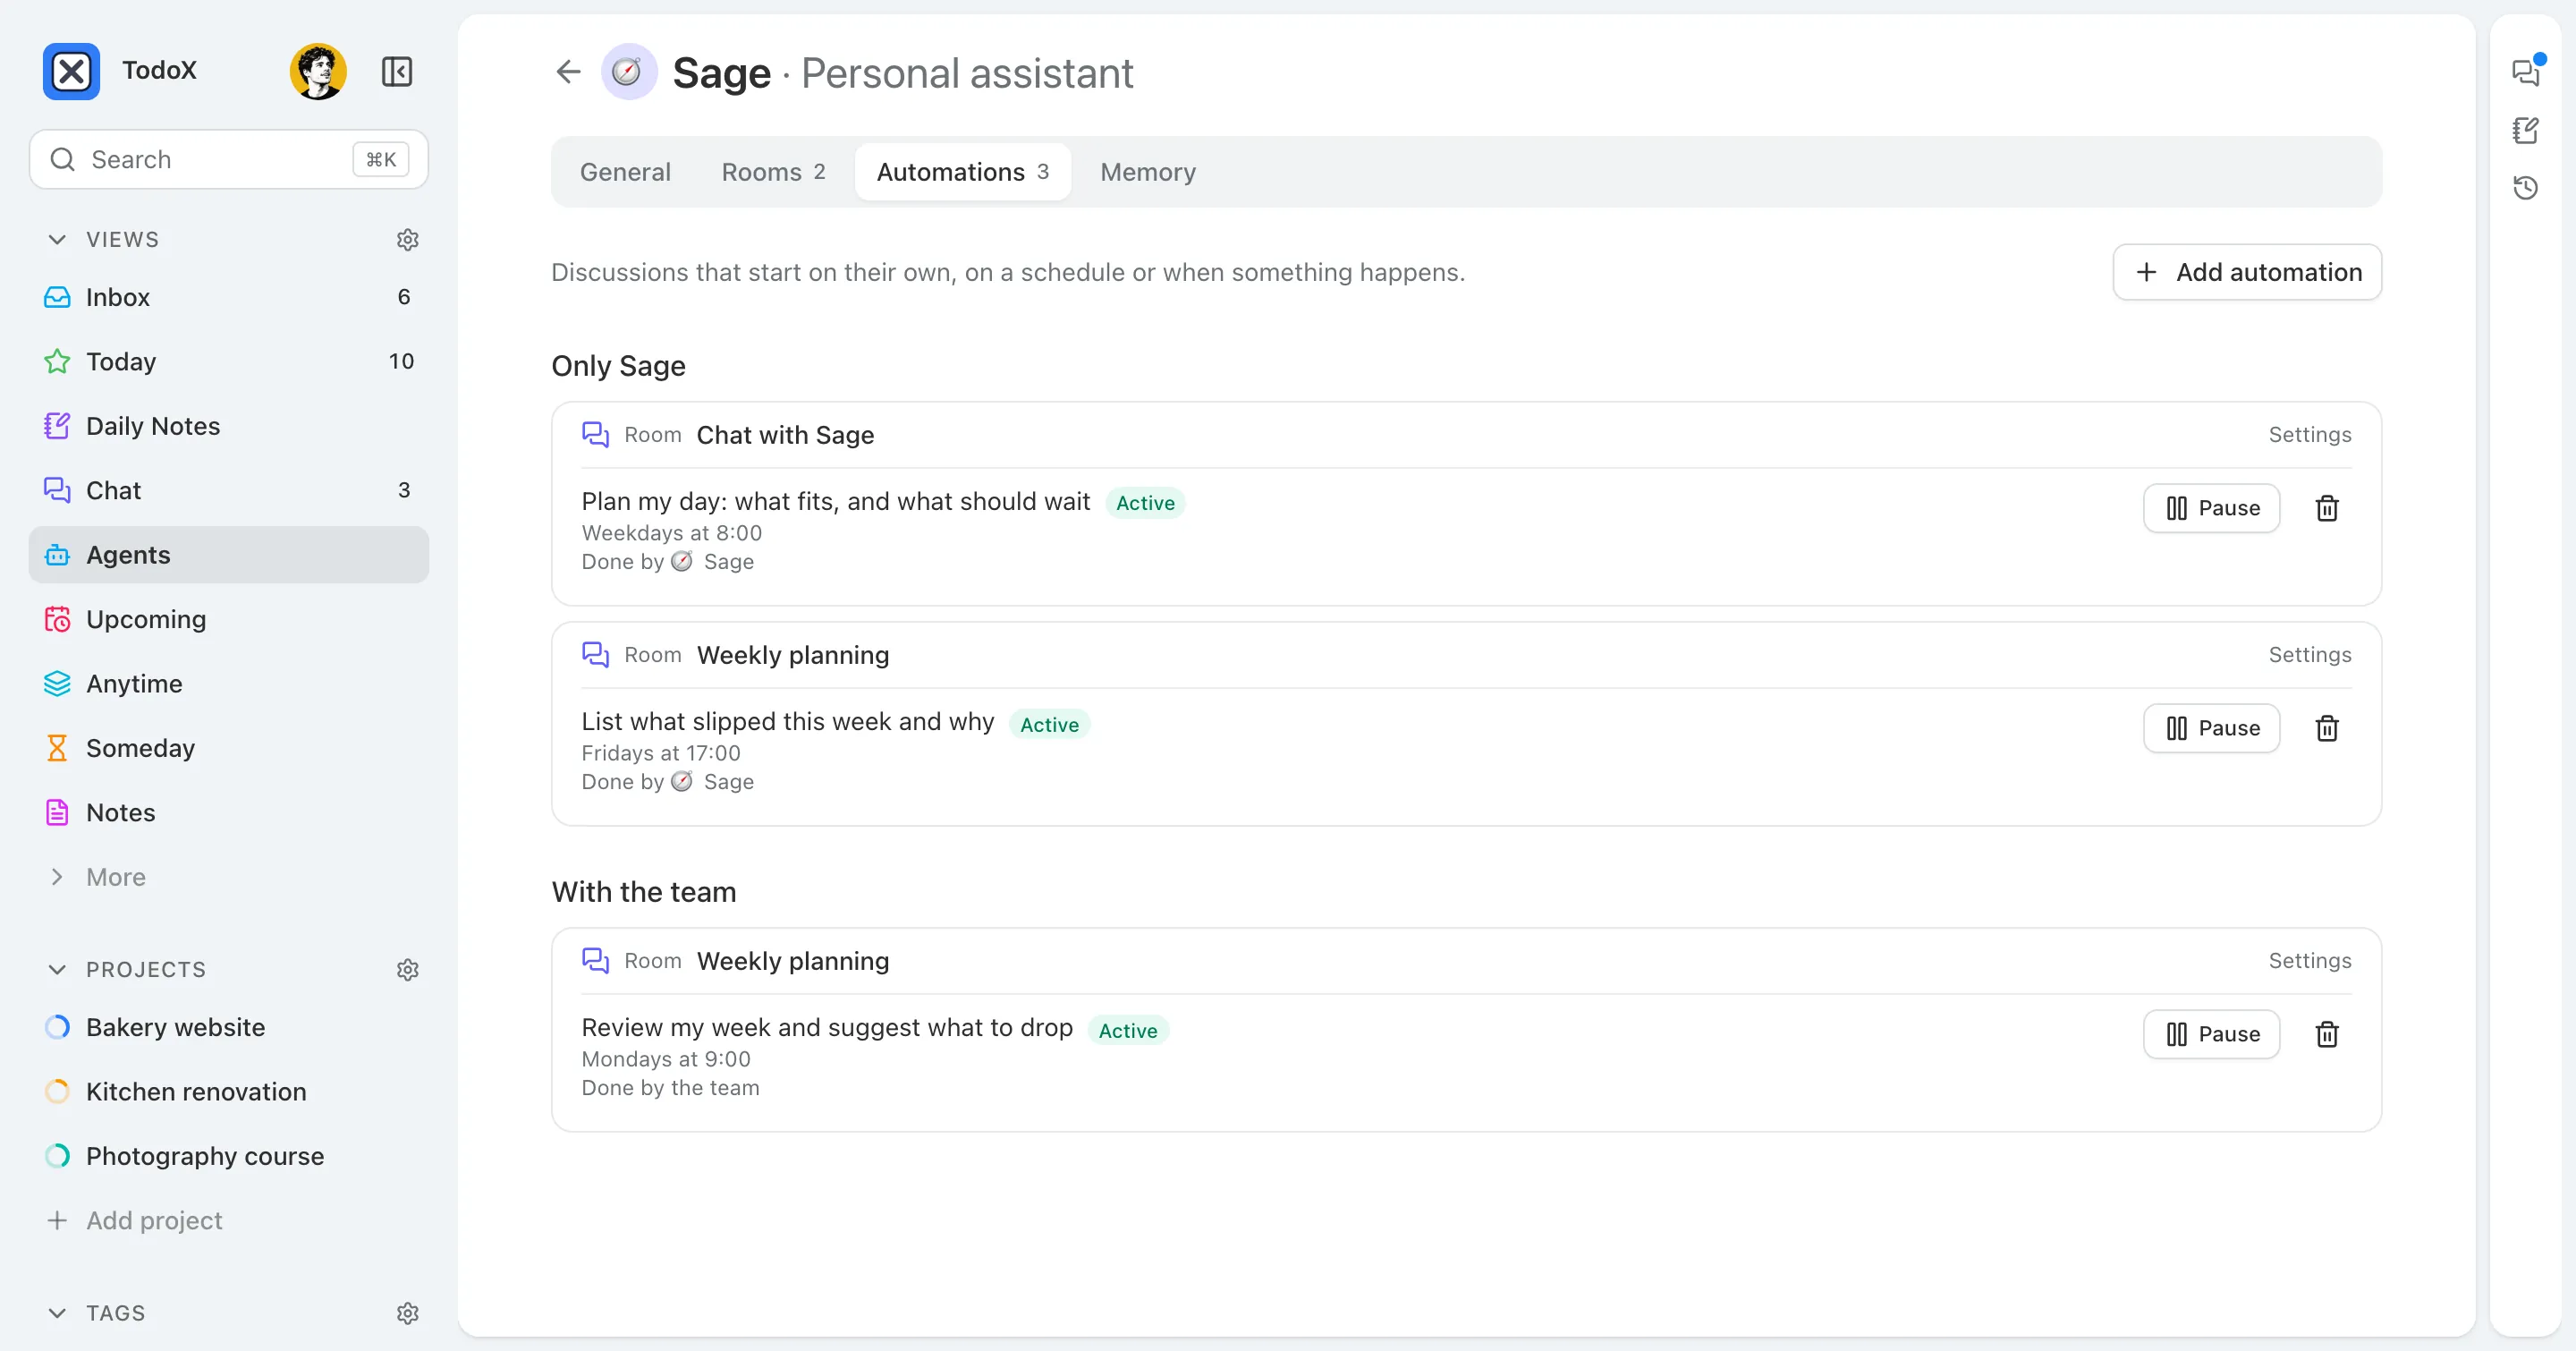Pause the Review my week automation
Image resolution: width=2576 pixels, height=1351 pixels.
pyautogui.click(x=2211, y=1034)
